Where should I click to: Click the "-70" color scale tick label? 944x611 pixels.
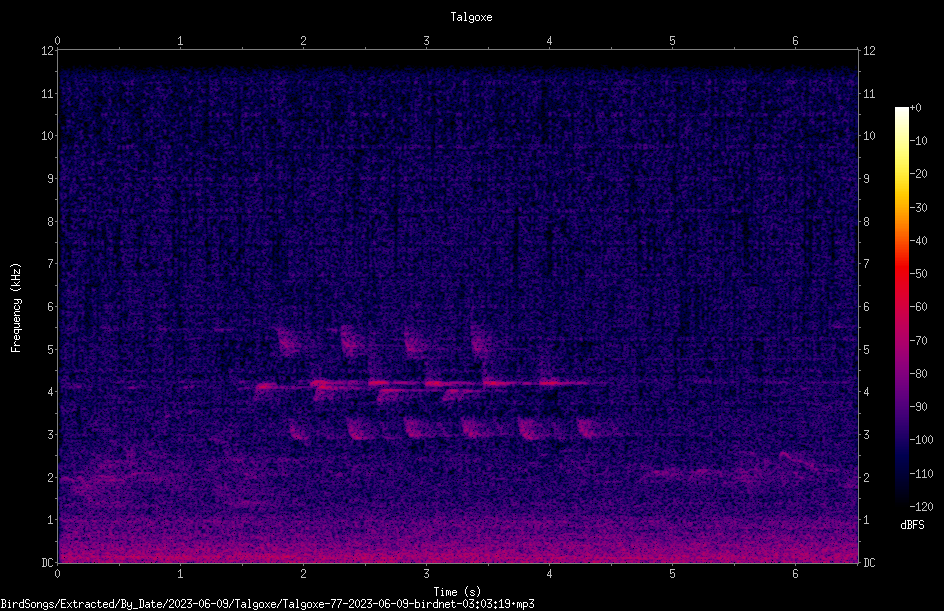pyautogui.click(x=919, y=341)
